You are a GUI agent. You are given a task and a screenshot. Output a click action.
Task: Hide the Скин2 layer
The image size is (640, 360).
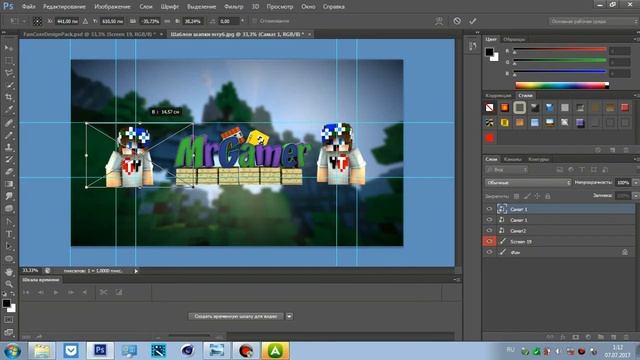point(489,231)
